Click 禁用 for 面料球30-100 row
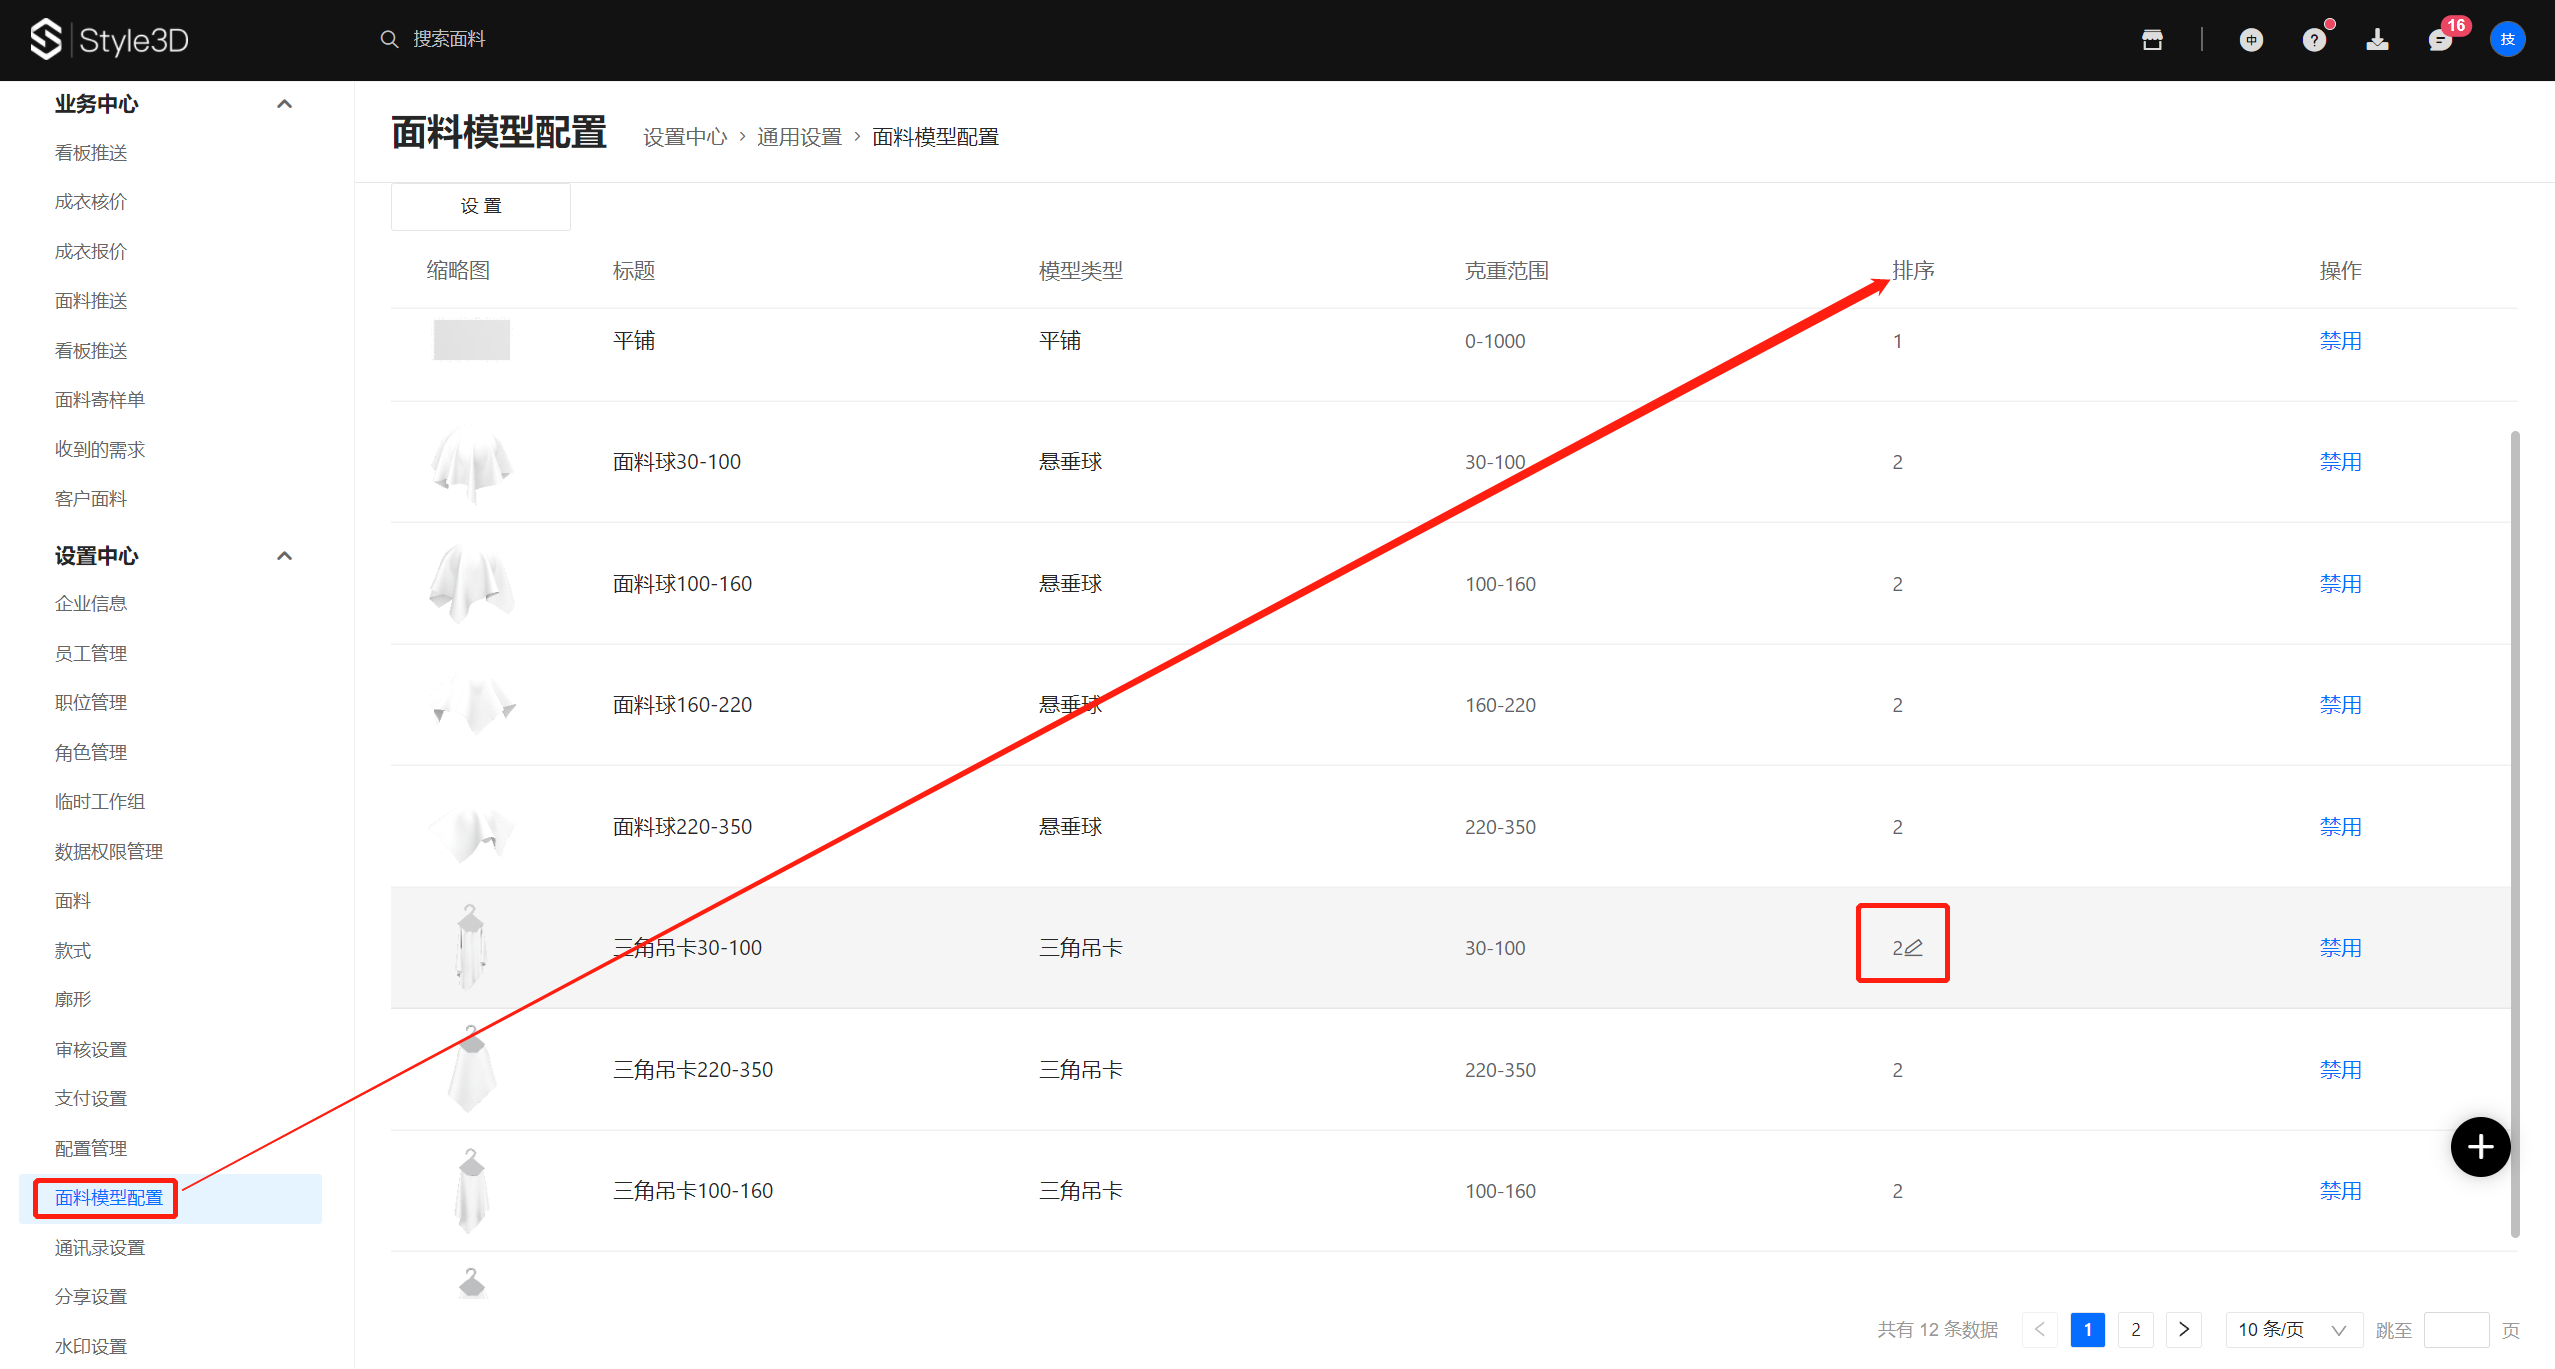Viewport: 2555px width, 1369px height. point(2340,462)
